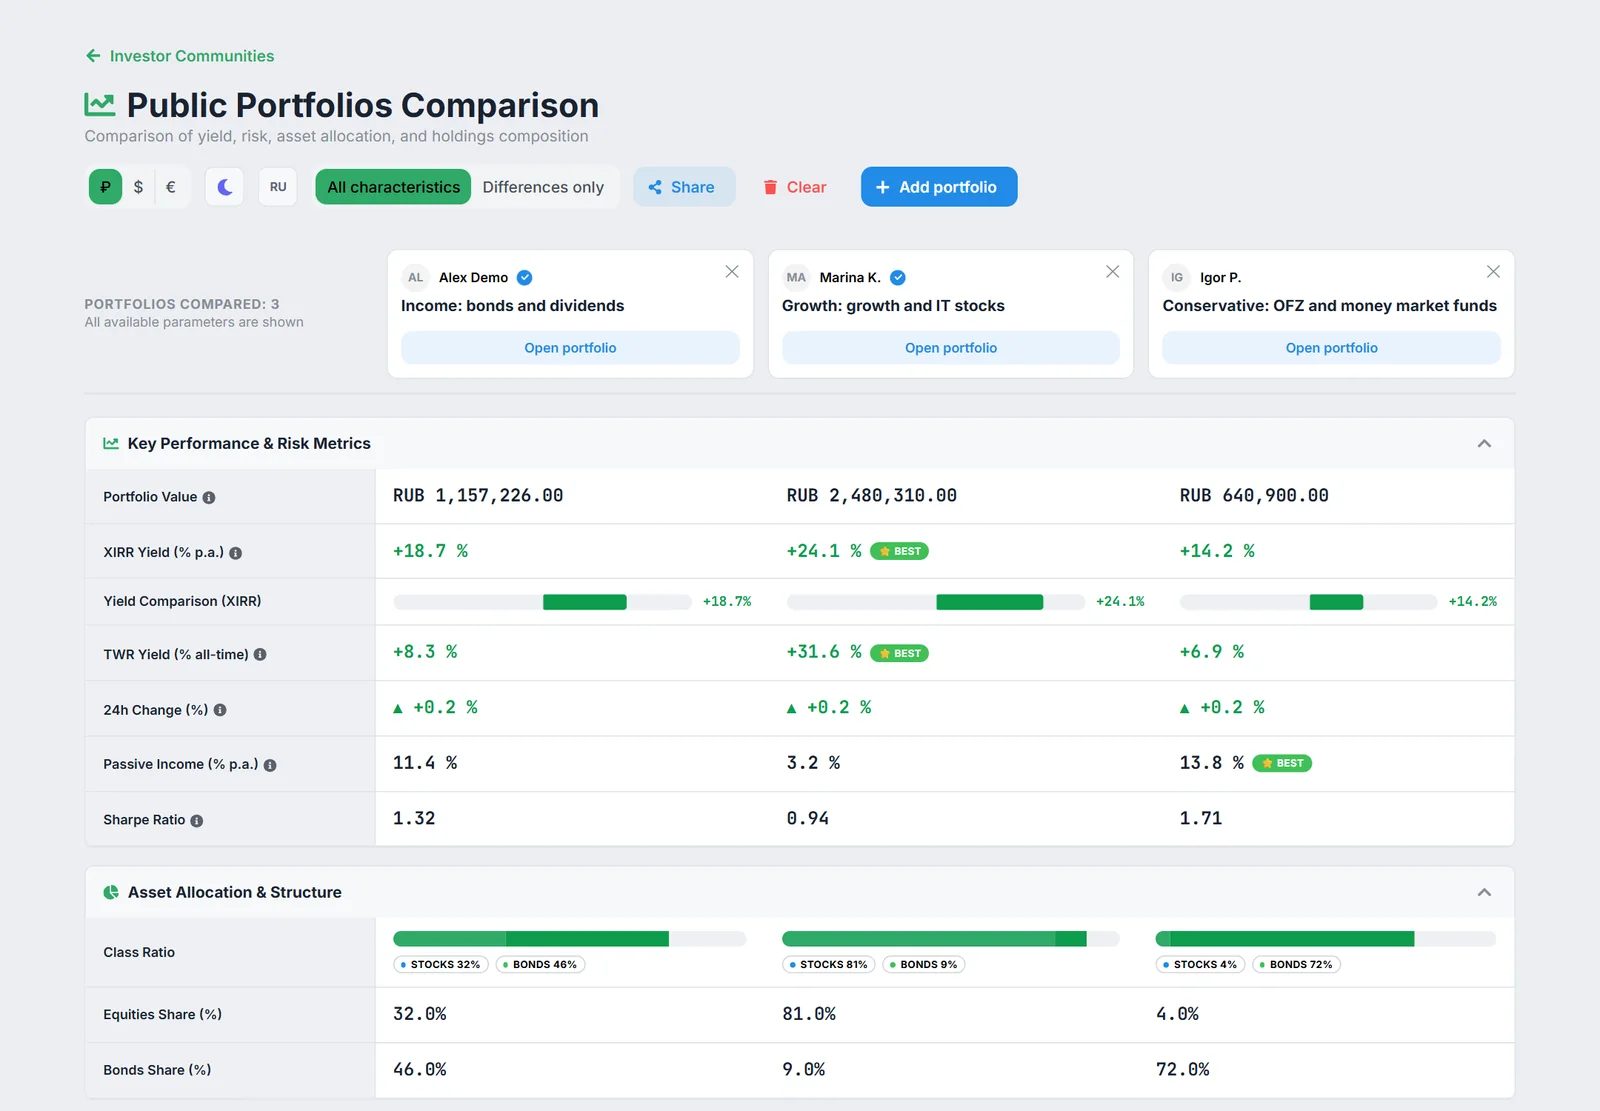Add portfolio to comparison

(939, 187)
